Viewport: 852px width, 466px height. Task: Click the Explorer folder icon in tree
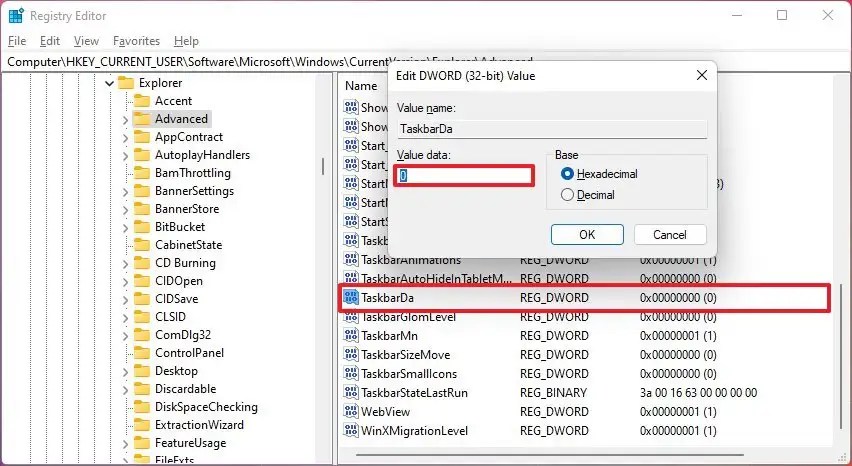126,83
